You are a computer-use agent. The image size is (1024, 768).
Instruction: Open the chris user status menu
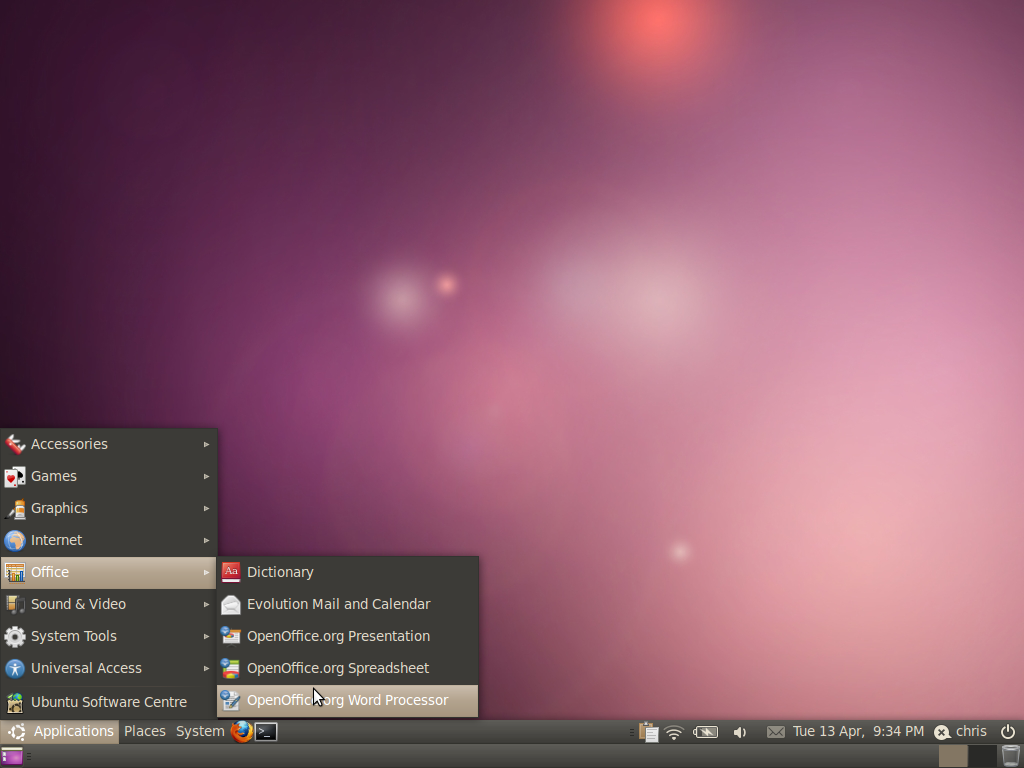pos(971,731)
